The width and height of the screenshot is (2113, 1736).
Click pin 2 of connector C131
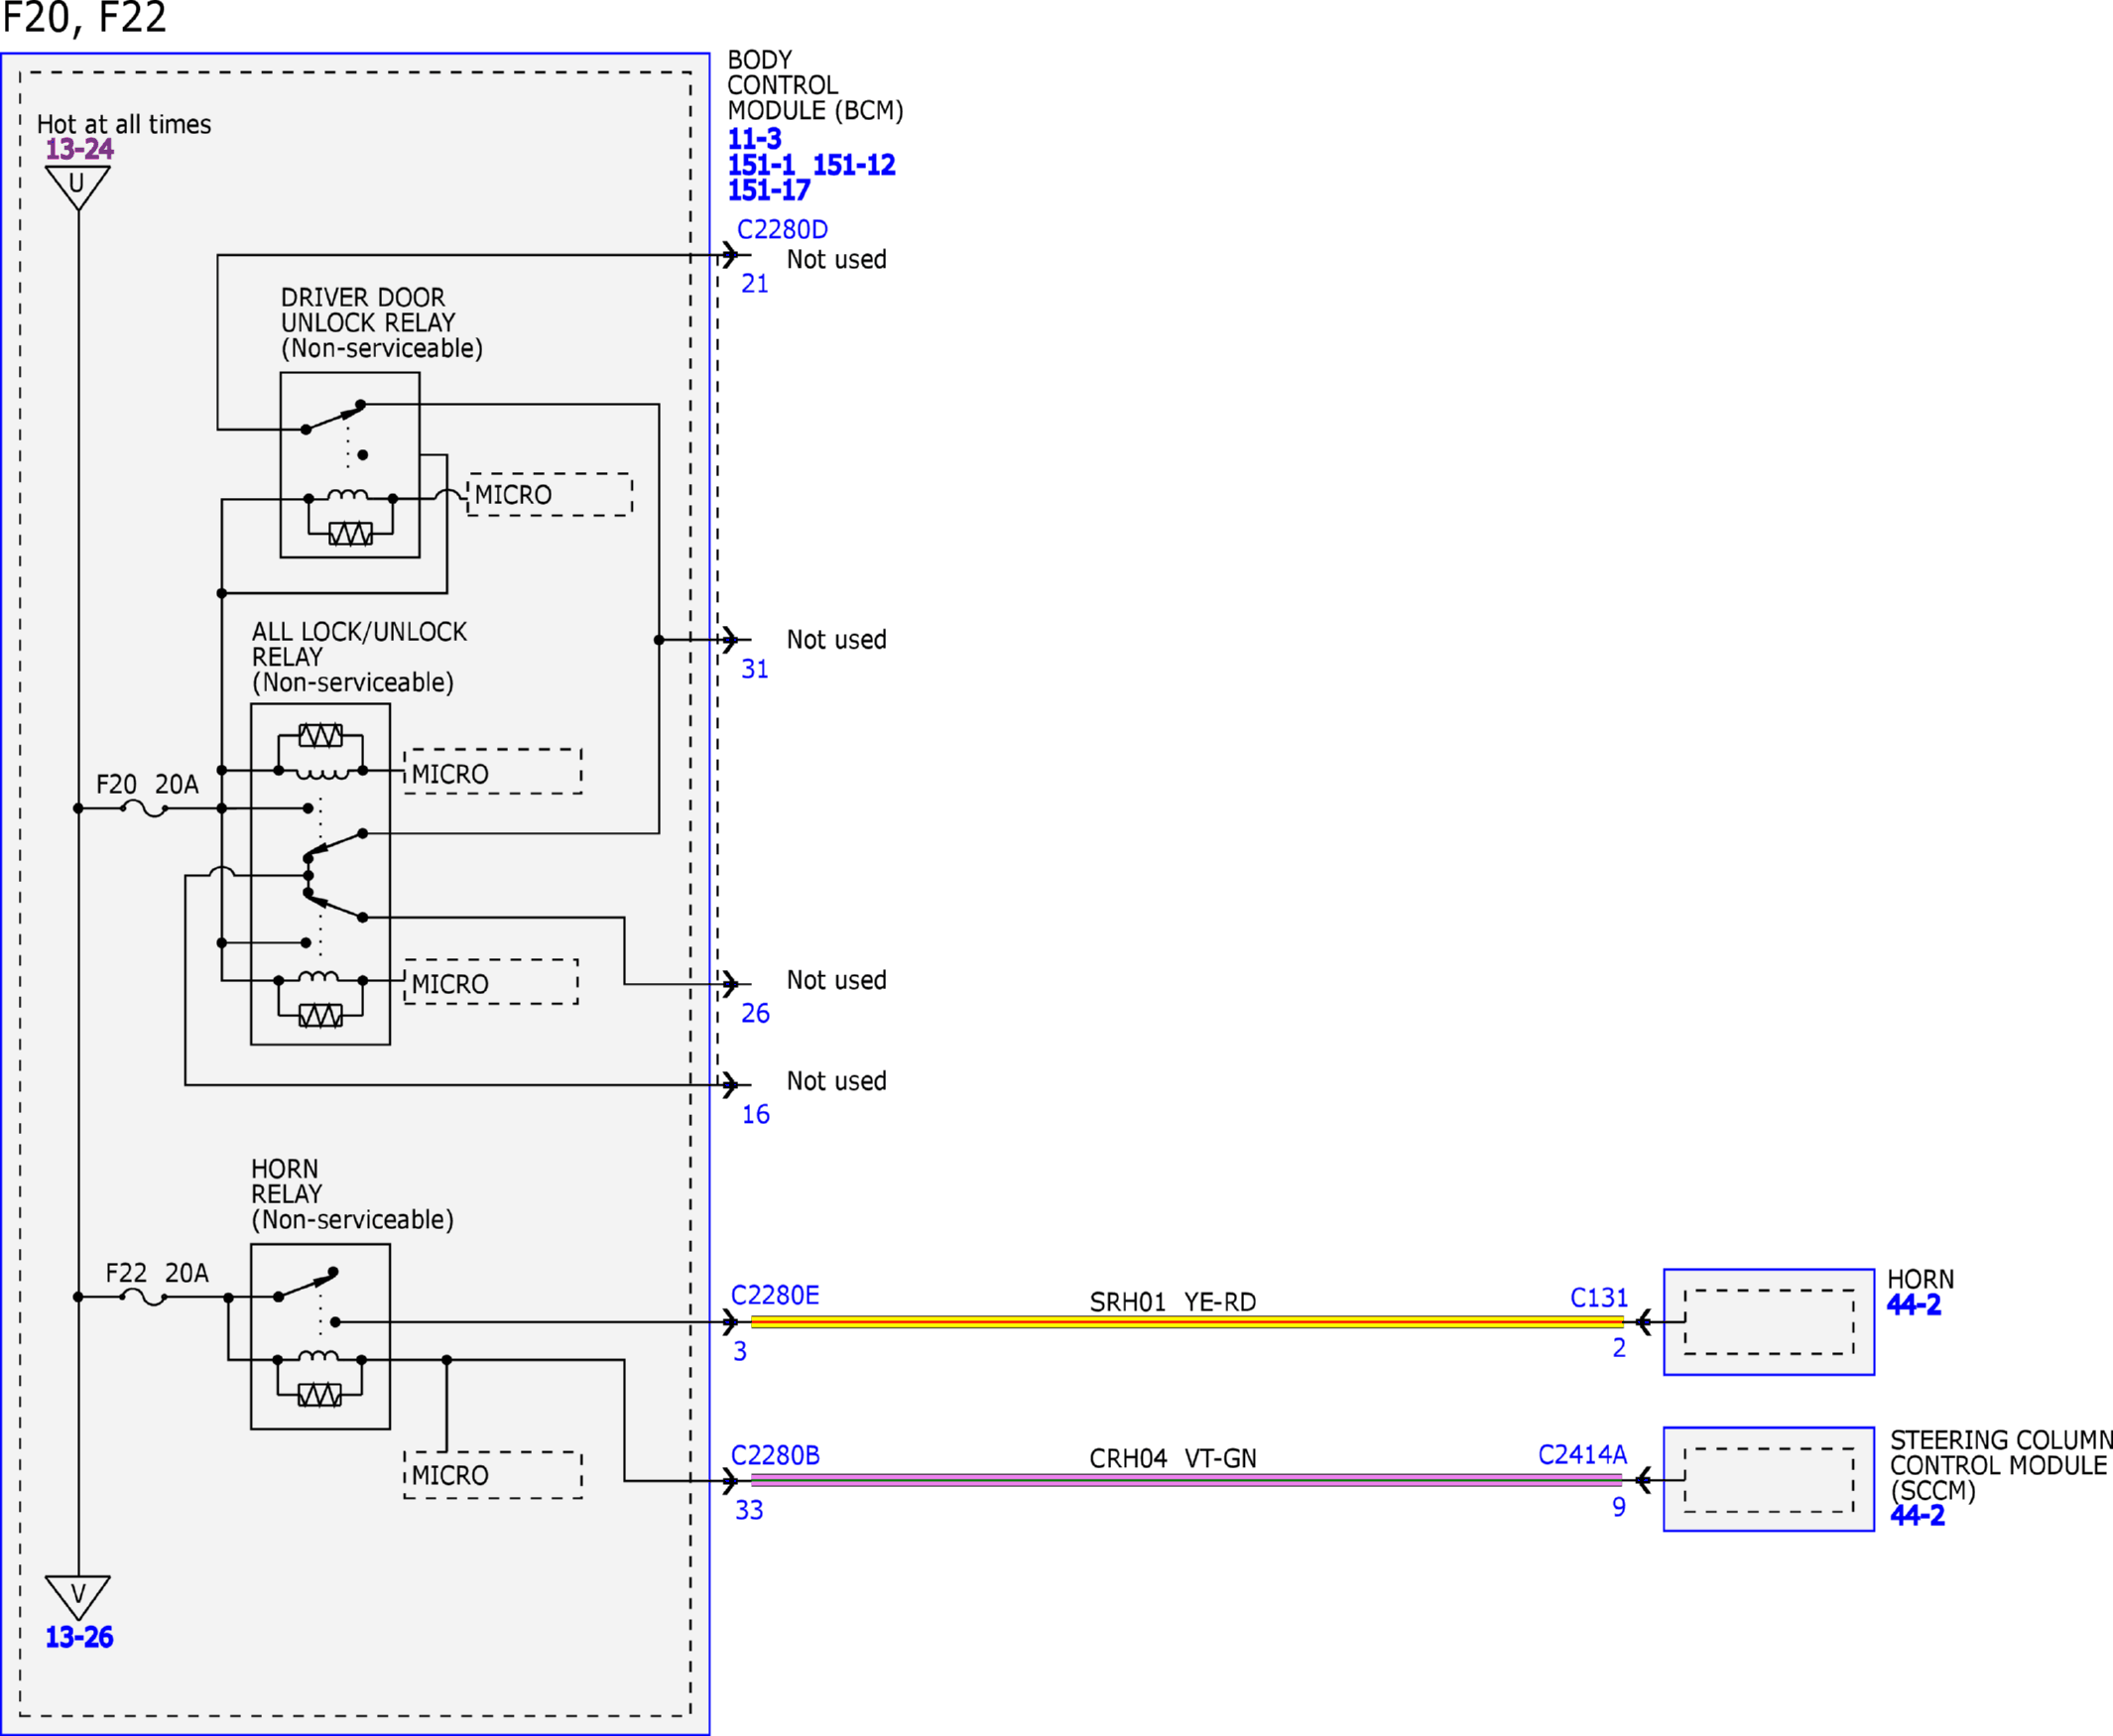coord(1619,1348)
